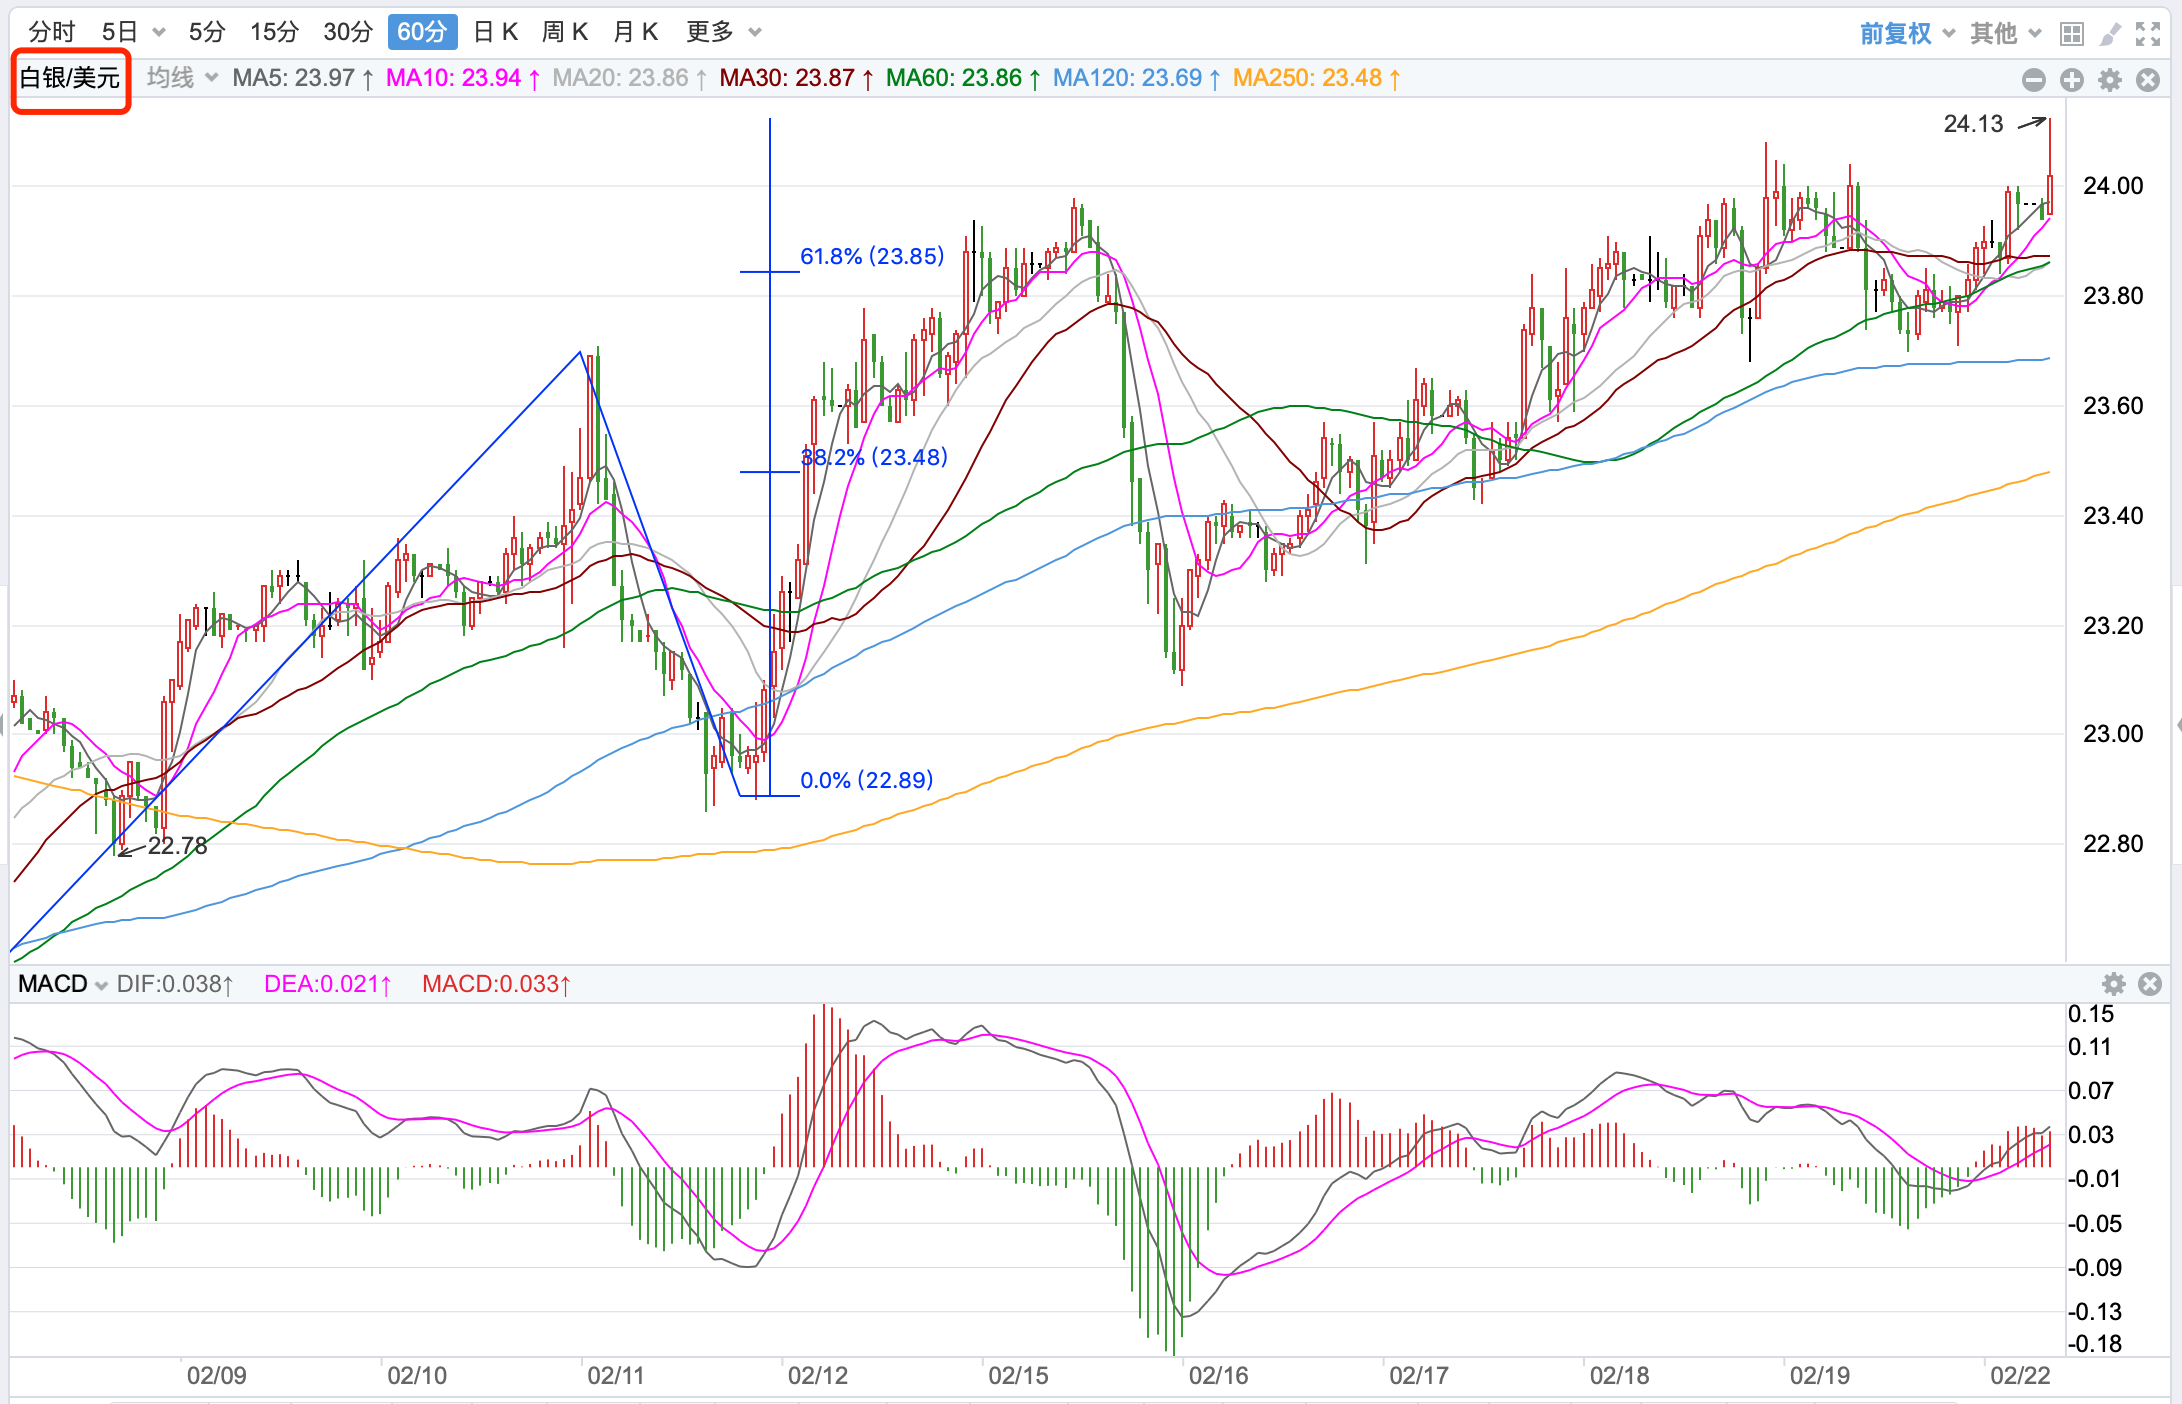Click the minus zoom-out icon on the MA bar
The width and height of the screenshot is (2182, 1404).
click(2033, 80)
